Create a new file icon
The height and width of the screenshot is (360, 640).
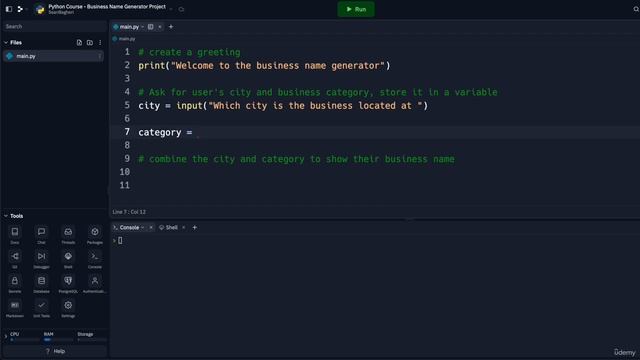coord(79,42)
